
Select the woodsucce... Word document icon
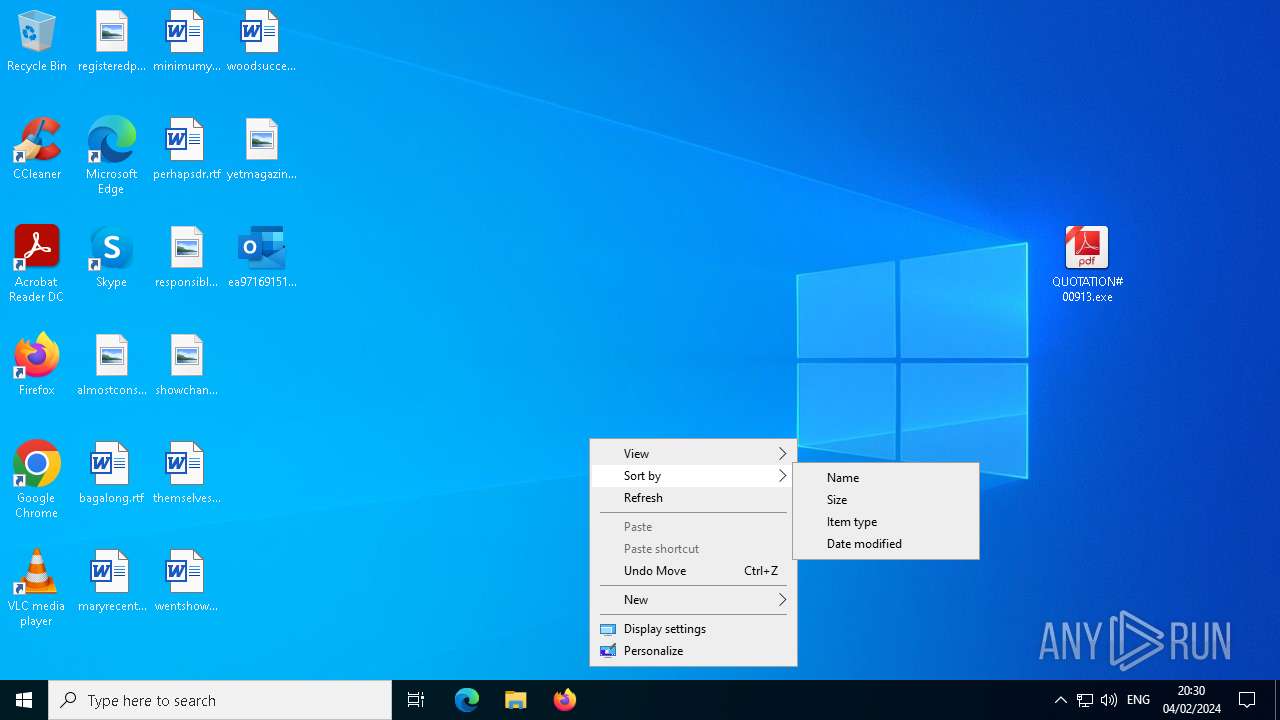[x=261, y=42]
